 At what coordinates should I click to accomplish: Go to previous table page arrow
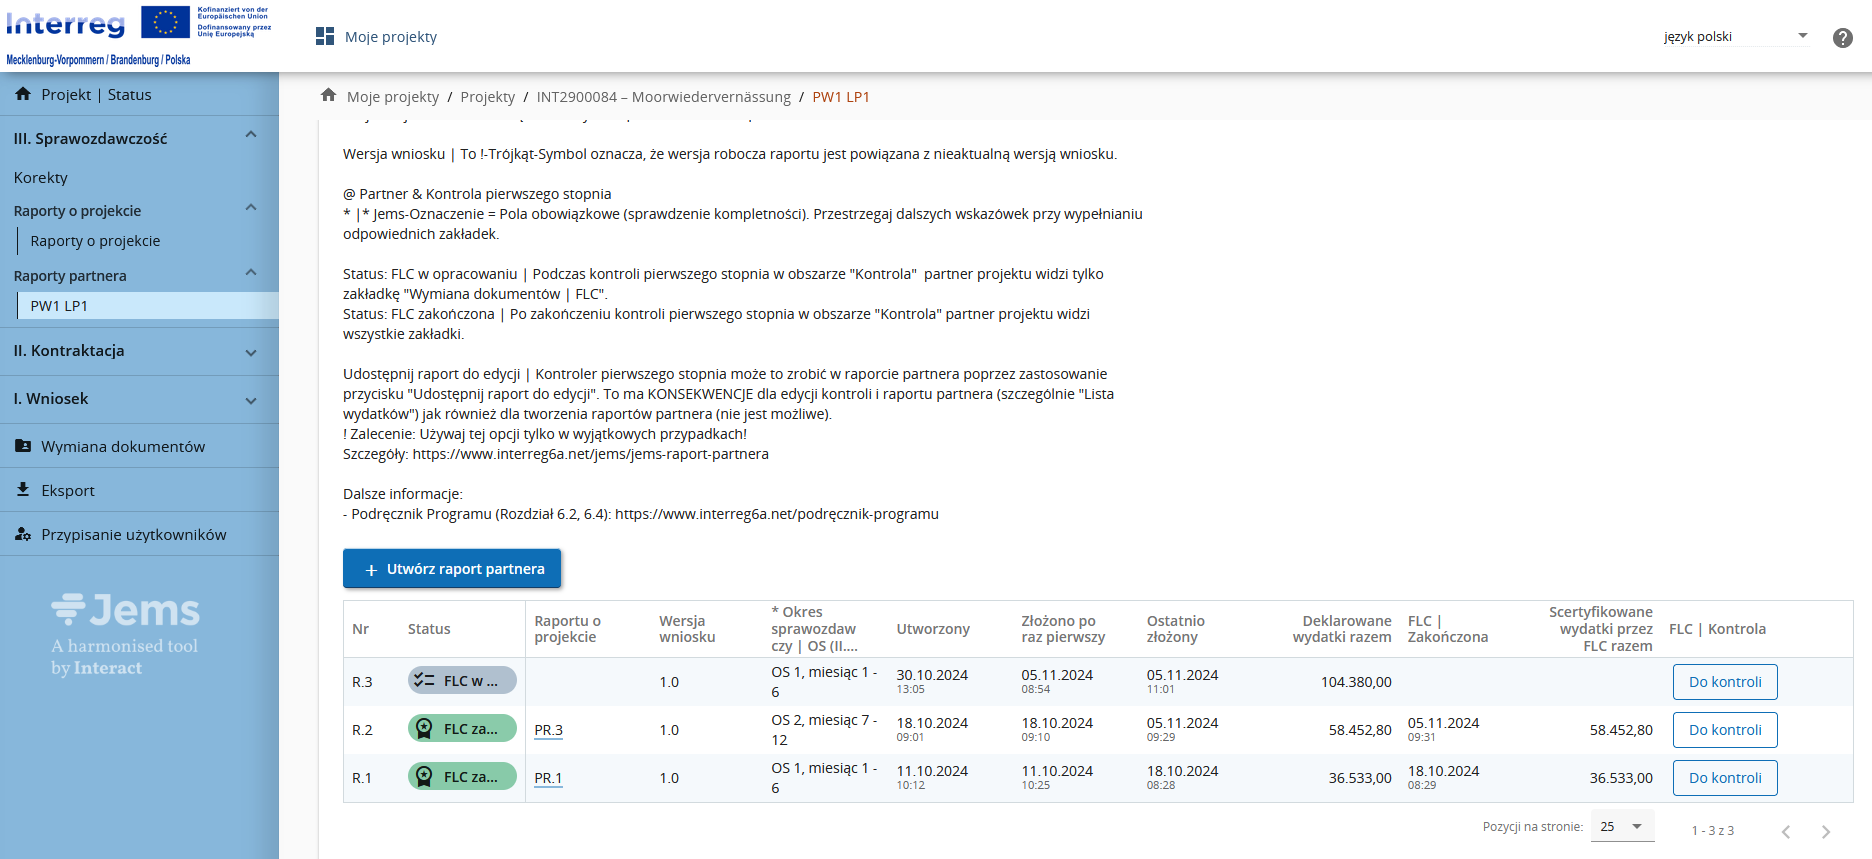pos(1785,831)
